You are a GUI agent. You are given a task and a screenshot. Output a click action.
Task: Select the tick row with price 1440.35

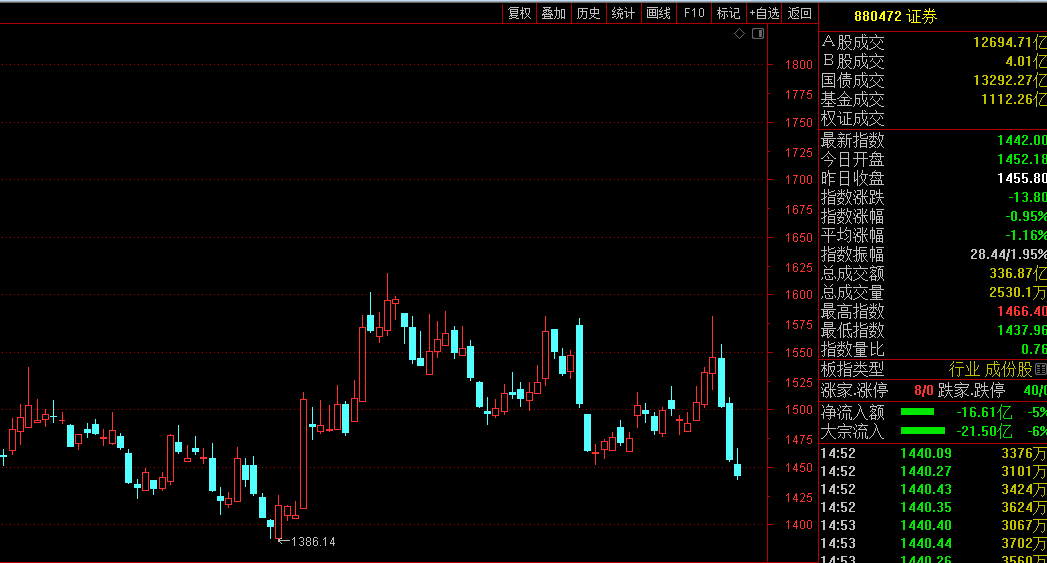click(x=933, y=508)
